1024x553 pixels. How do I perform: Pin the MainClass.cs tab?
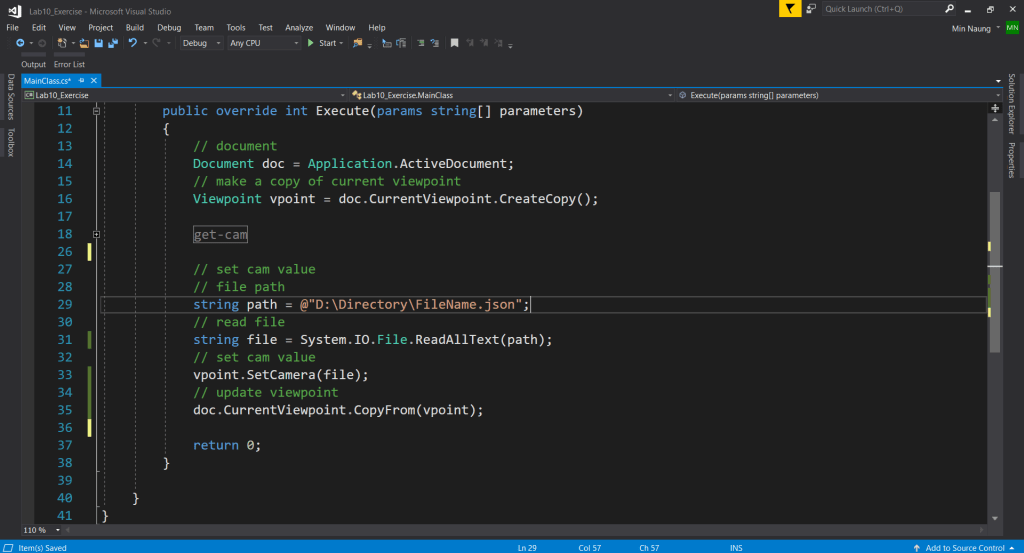79,80
